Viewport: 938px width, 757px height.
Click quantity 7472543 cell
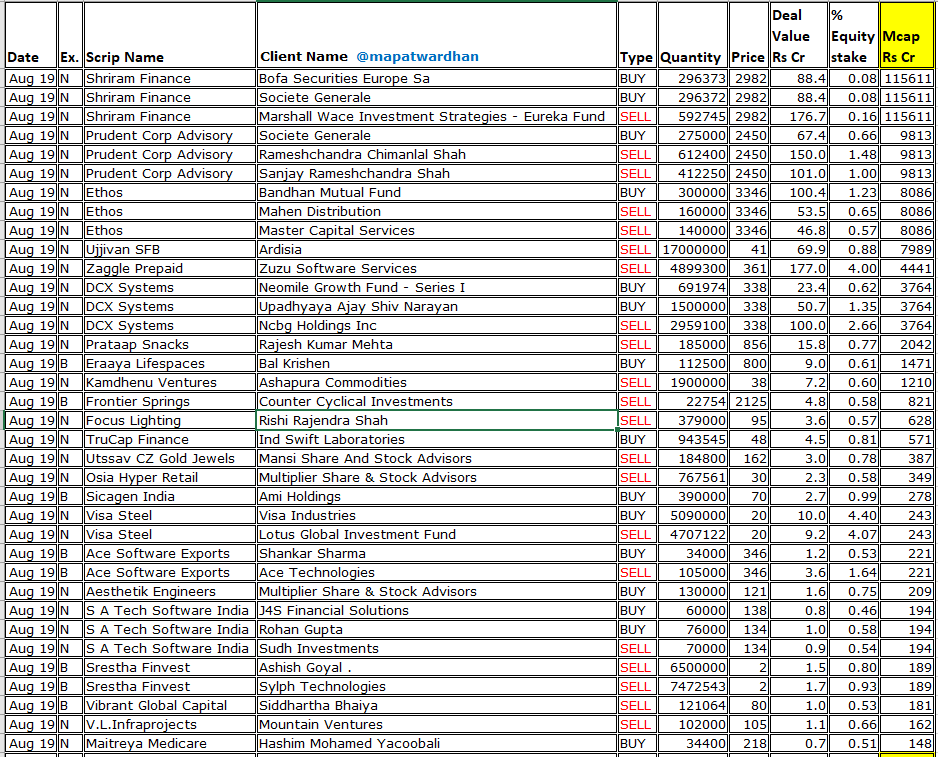tap(693, 686)
